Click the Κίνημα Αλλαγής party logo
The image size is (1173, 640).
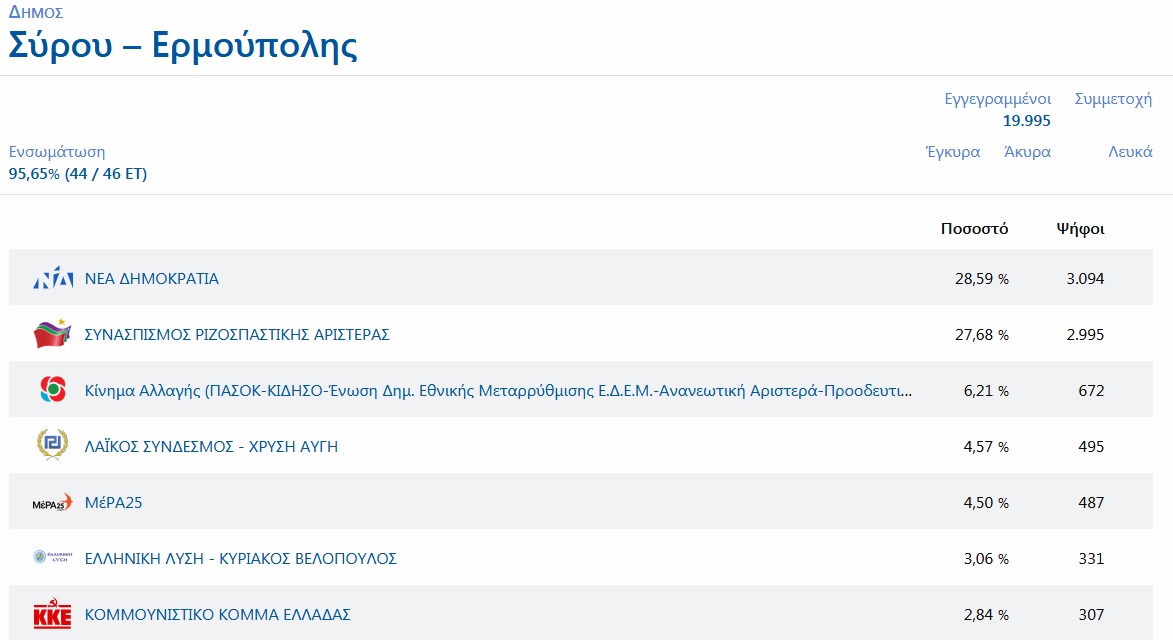pyautogui.click(x=52, y=390)
